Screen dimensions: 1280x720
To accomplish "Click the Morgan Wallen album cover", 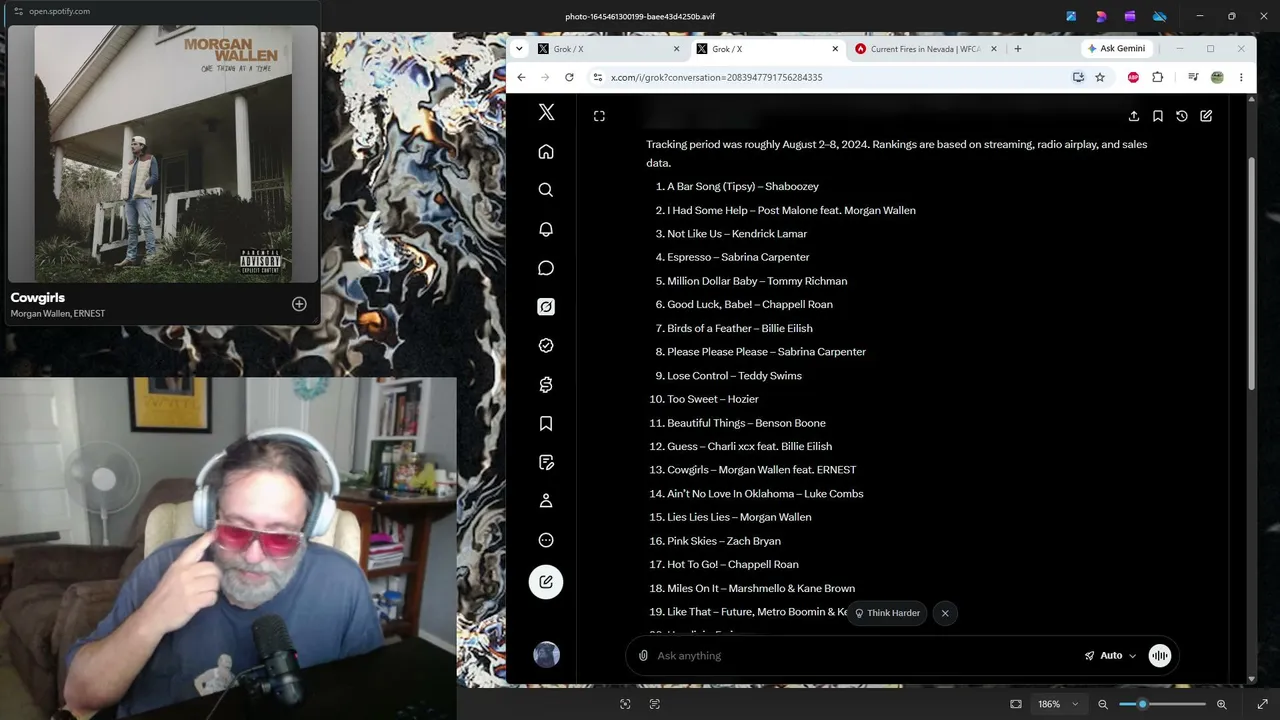I will [x=163, y=154].
